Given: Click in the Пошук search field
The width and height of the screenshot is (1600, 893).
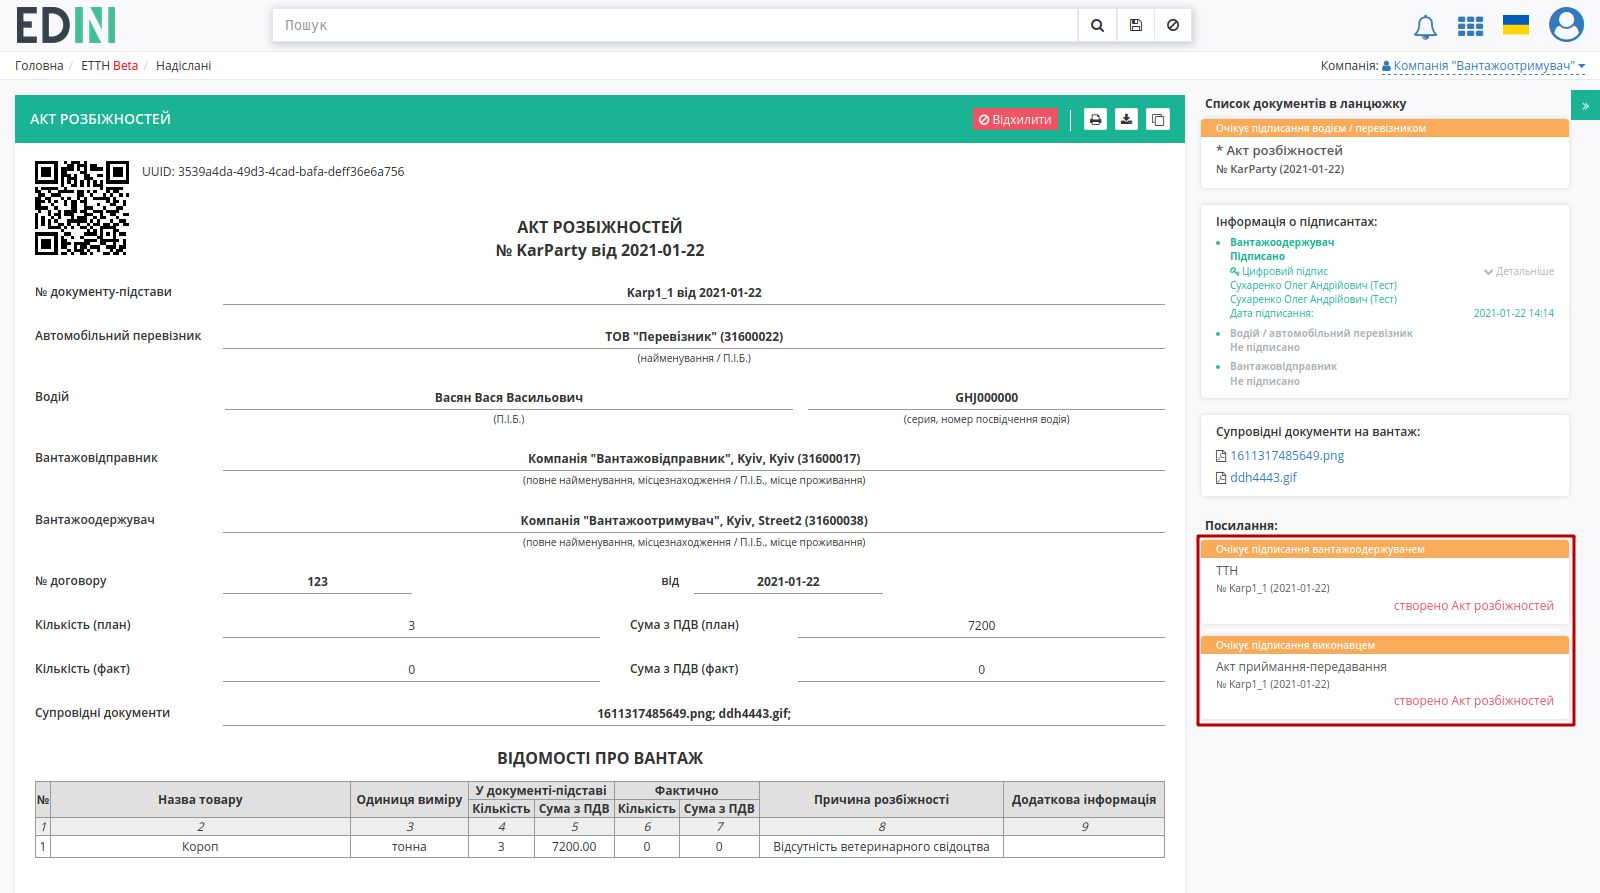Looking at the screenshot, I should pyautogui.click(x=675, y=25).
